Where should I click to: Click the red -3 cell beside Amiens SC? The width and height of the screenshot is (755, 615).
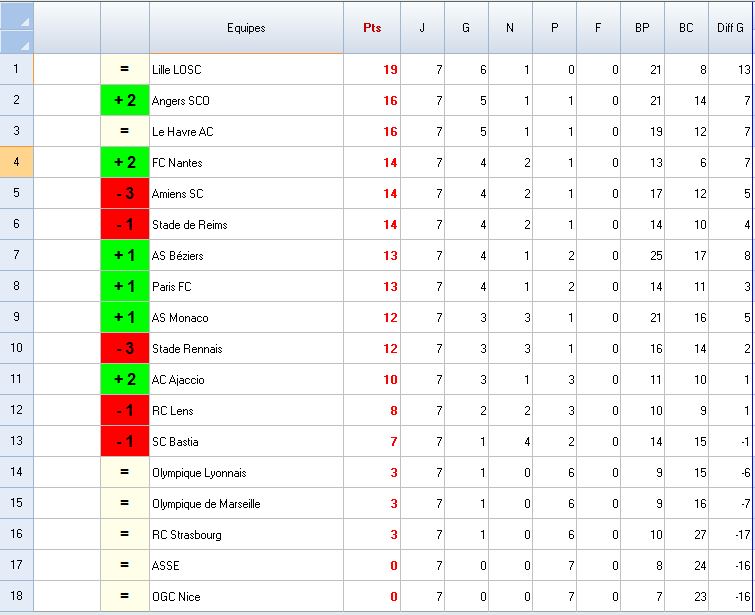click(x=125, y=194)
